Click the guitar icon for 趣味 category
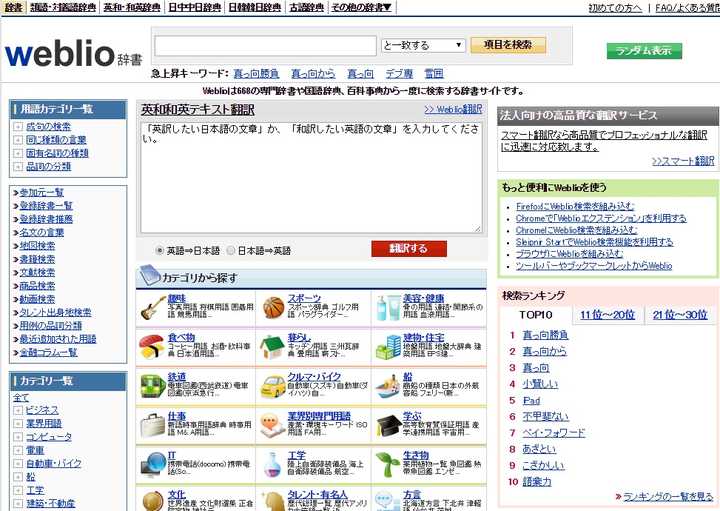Image resolution: width=720 pixels, height=511 pixels. click(x=153, y=308)
